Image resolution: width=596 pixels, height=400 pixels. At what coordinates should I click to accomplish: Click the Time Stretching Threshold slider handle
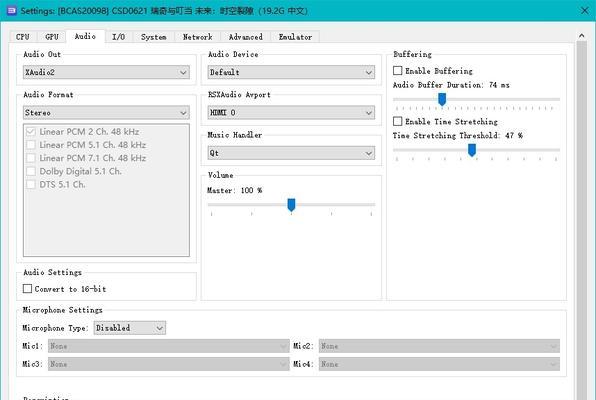(x=472, y=150)
